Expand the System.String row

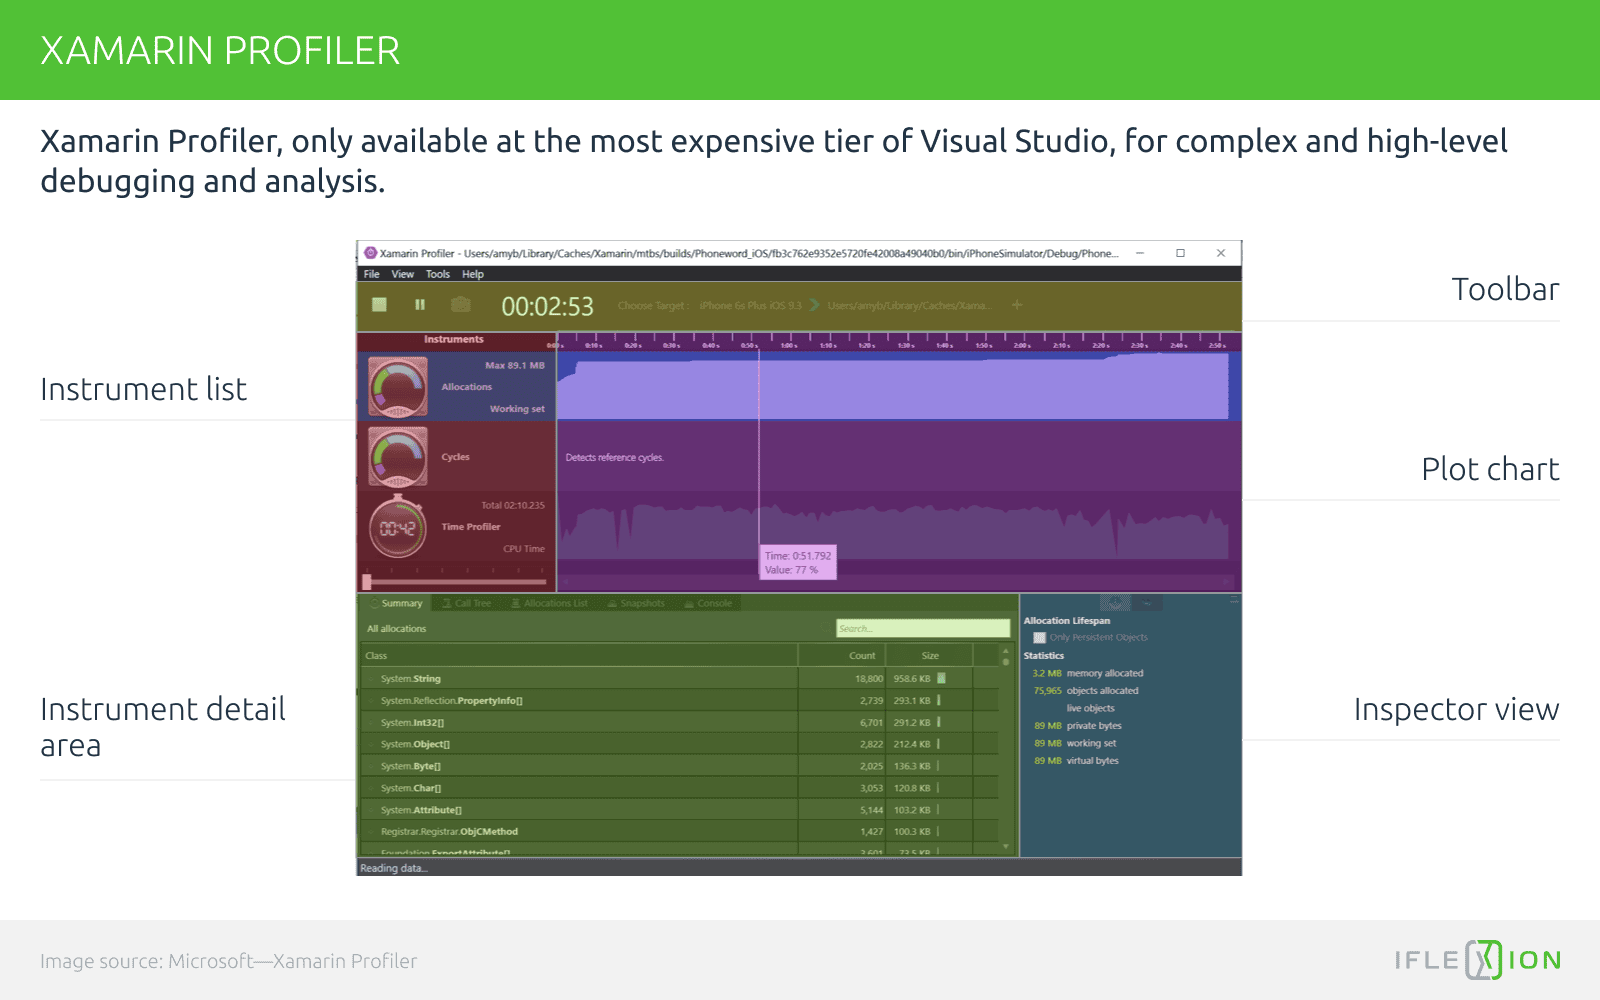pos(371,678)
